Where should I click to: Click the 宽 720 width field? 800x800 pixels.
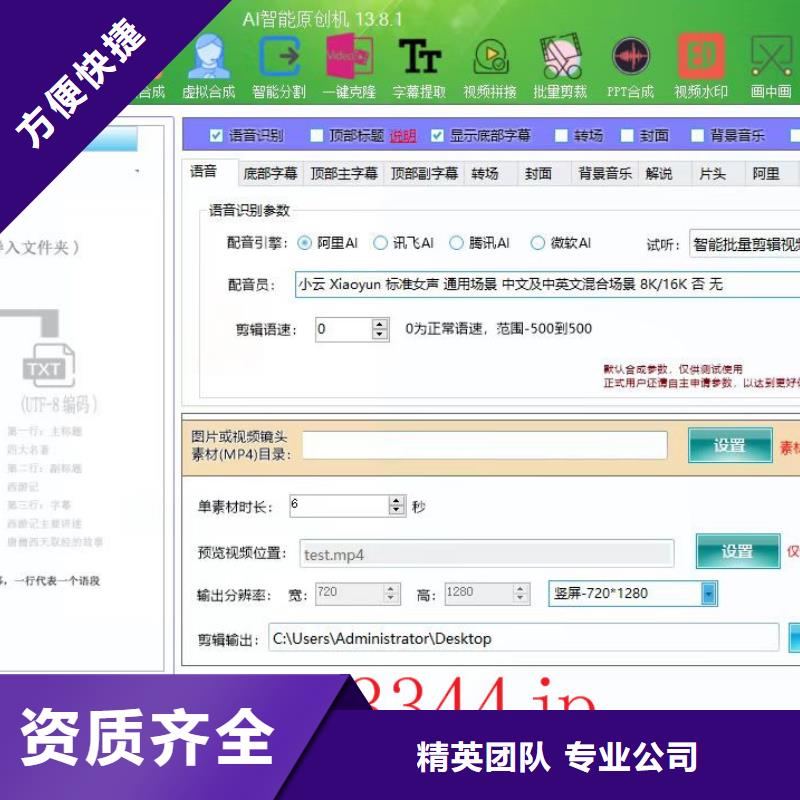click(350, 593)
